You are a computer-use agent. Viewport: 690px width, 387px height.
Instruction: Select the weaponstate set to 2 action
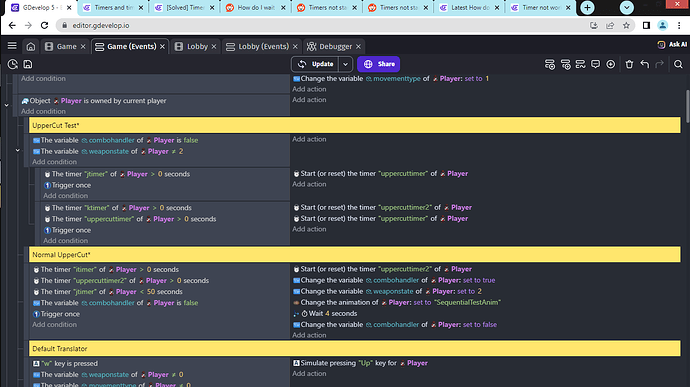387,291
